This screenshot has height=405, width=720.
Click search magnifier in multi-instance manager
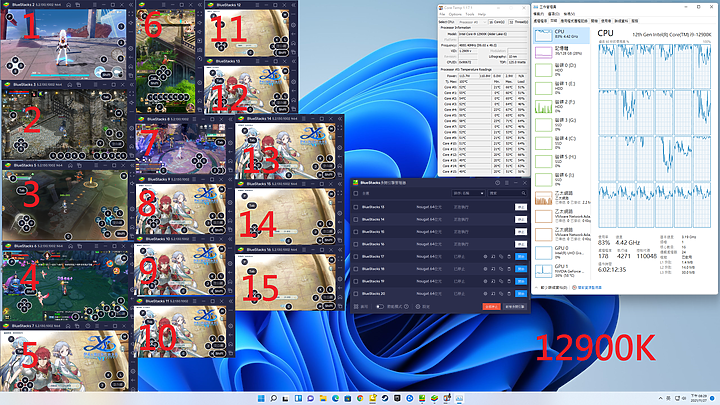click(523, 193)
